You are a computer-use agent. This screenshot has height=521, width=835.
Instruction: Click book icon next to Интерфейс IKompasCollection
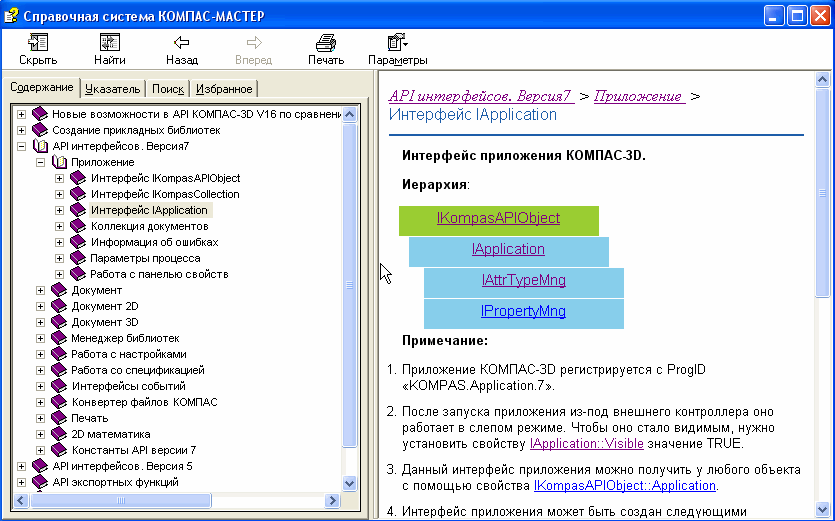[x=78, y=194]
